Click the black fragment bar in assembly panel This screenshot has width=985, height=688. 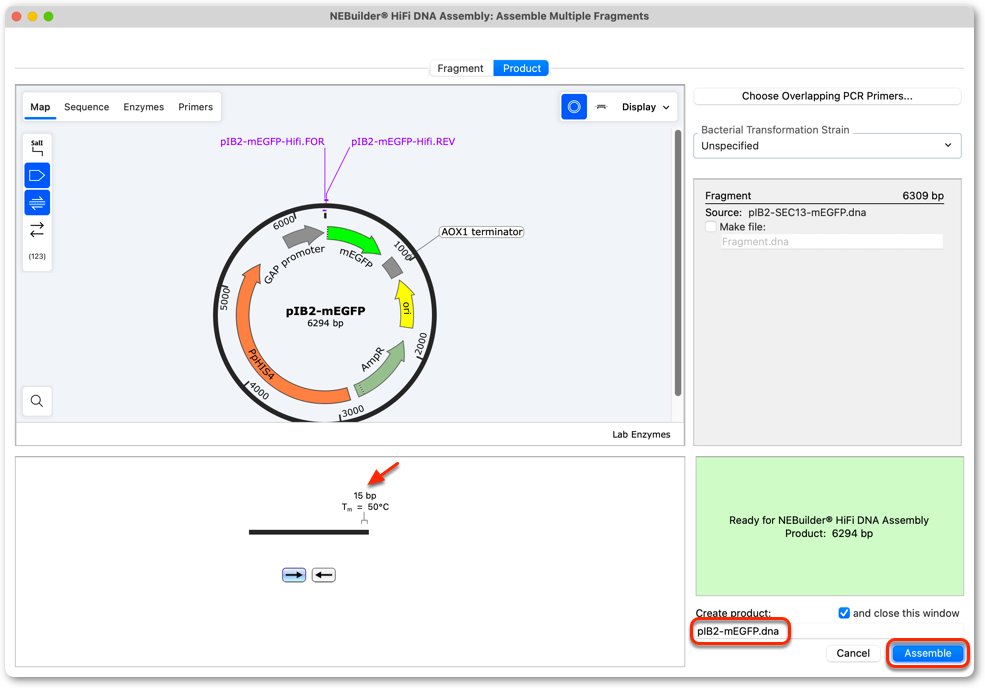click(308, 532)
